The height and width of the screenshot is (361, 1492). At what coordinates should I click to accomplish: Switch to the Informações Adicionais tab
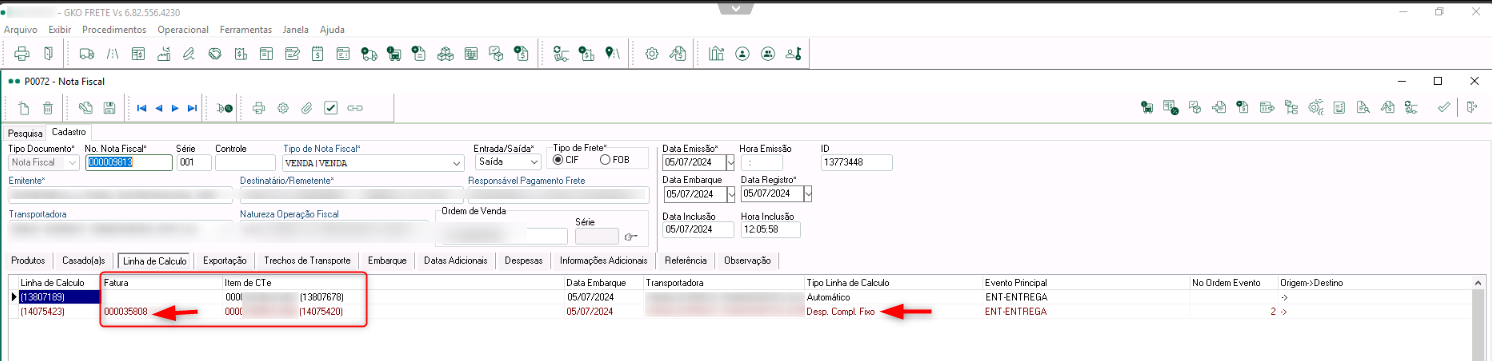click(x=604, y=260)
